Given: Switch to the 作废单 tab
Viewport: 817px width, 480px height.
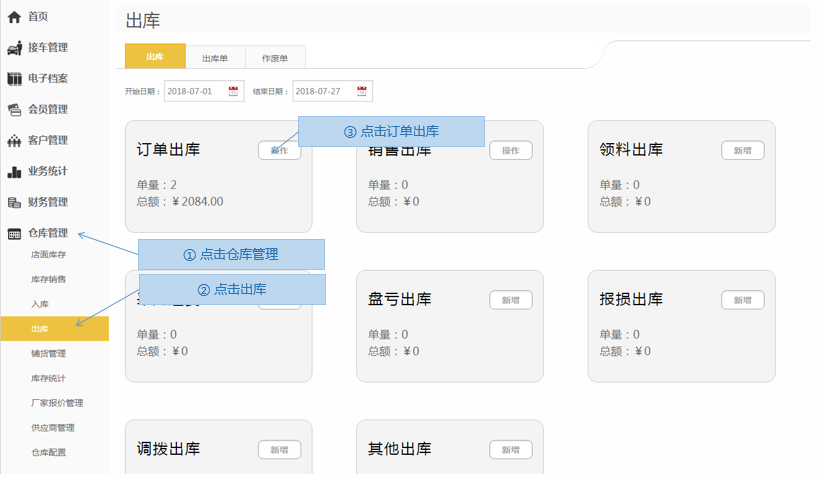Looking at the screenshot, I should (x=275, y=58).
